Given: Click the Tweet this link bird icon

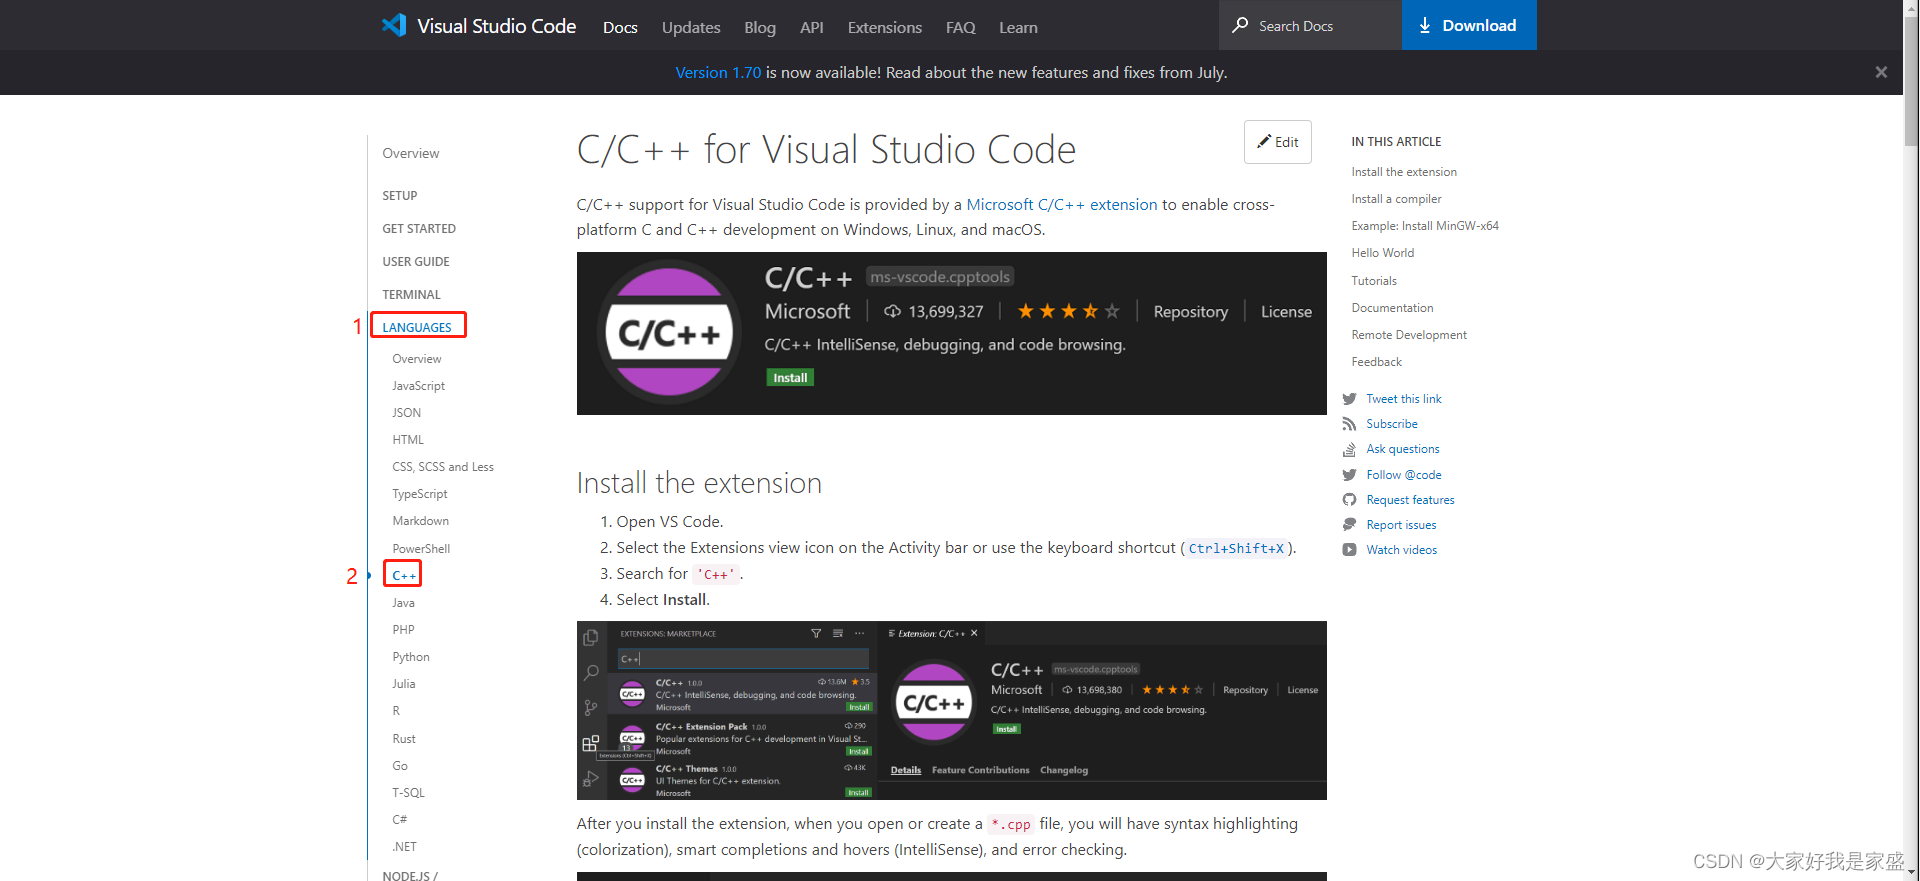Looking at the screenshot, I should (1349, 399).
